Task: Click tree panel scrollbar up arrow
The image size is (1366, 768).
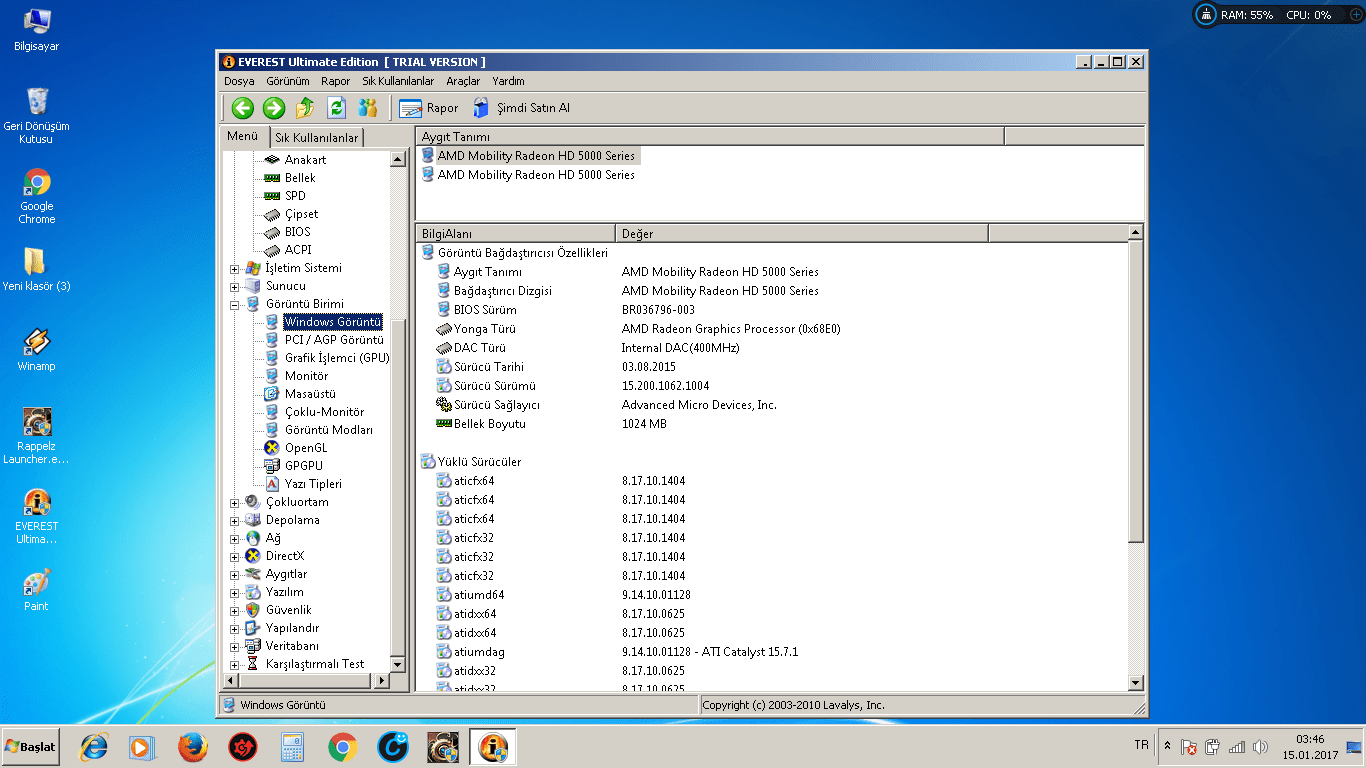Action: click(397, 159)
